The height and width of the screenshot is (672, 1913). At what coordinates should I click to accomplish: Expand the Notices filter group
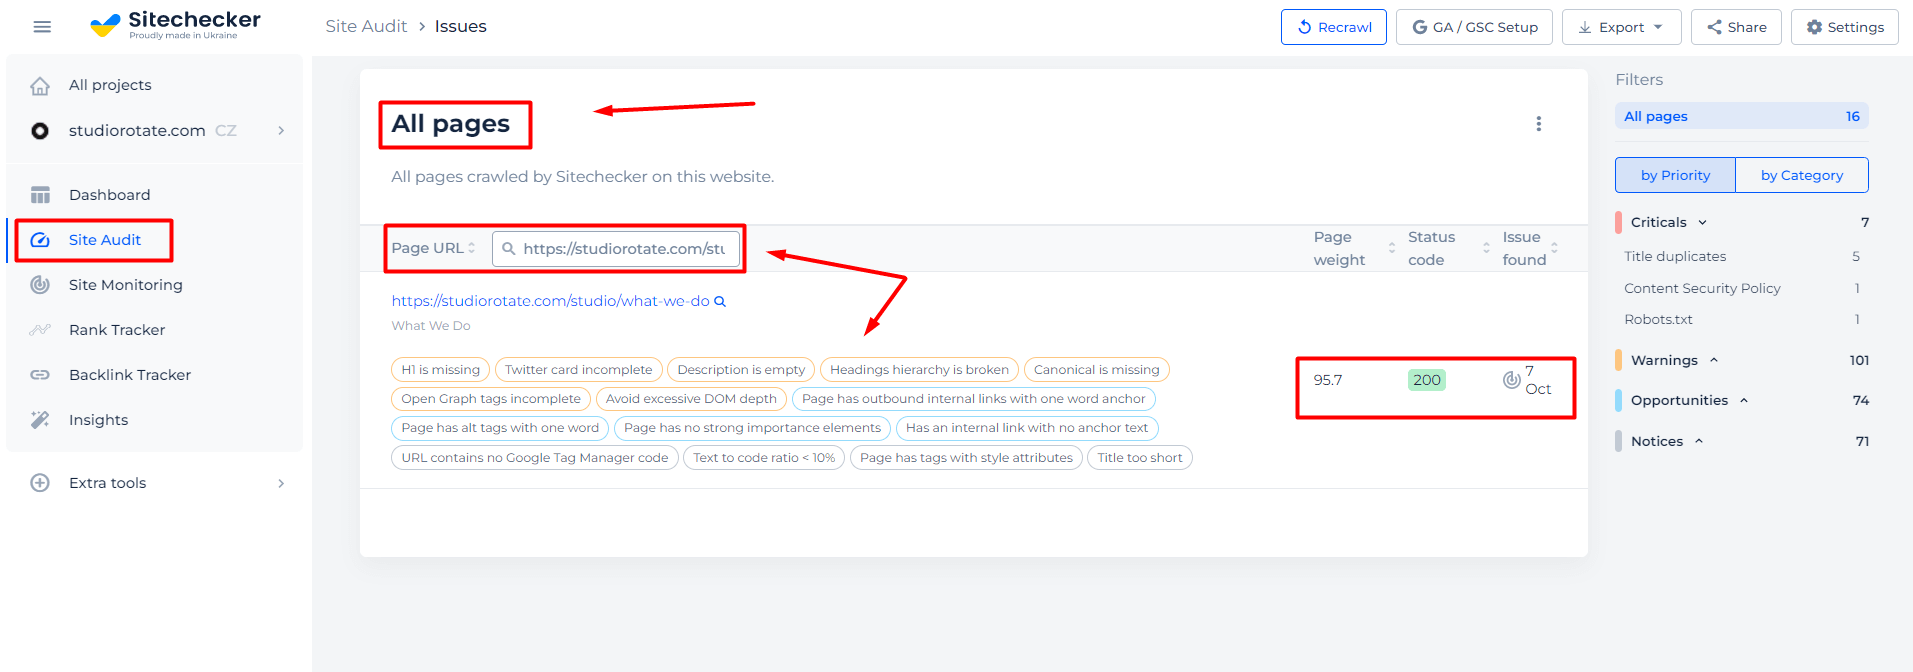click(x=1699, y=442)
